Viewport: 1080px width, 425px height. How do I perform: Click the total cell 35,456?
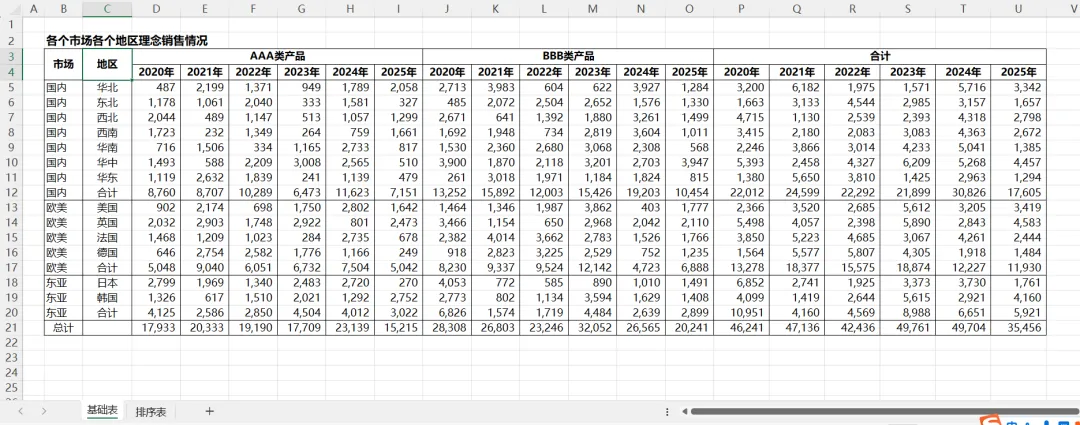pos(1019,328)
